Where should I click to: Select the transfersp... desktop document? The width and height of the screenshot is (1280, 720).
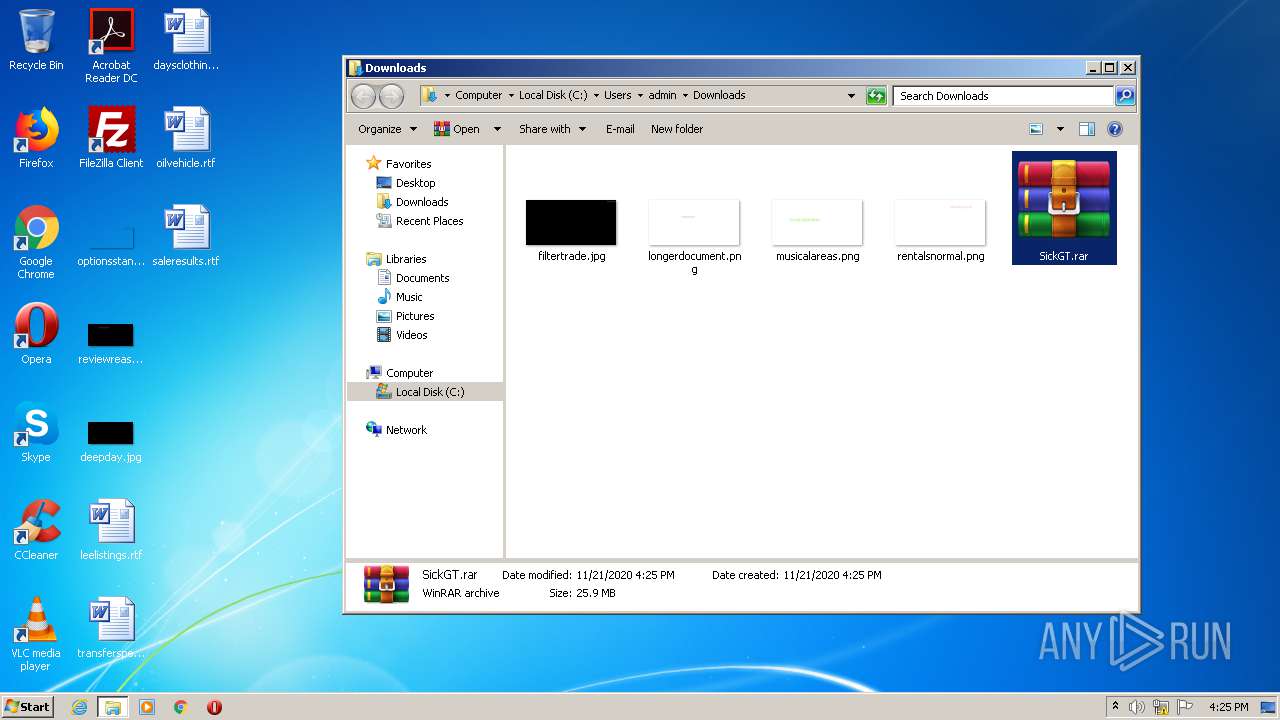pos(111,628)
